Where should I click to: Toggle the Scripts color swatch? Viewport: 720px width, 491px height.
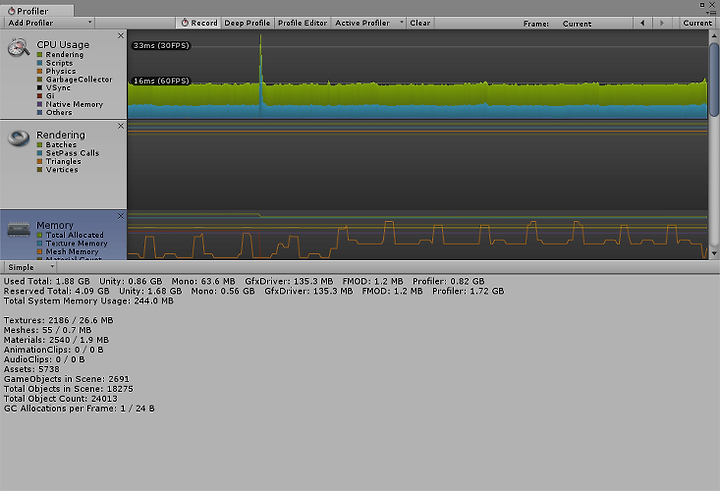(40, 63)
